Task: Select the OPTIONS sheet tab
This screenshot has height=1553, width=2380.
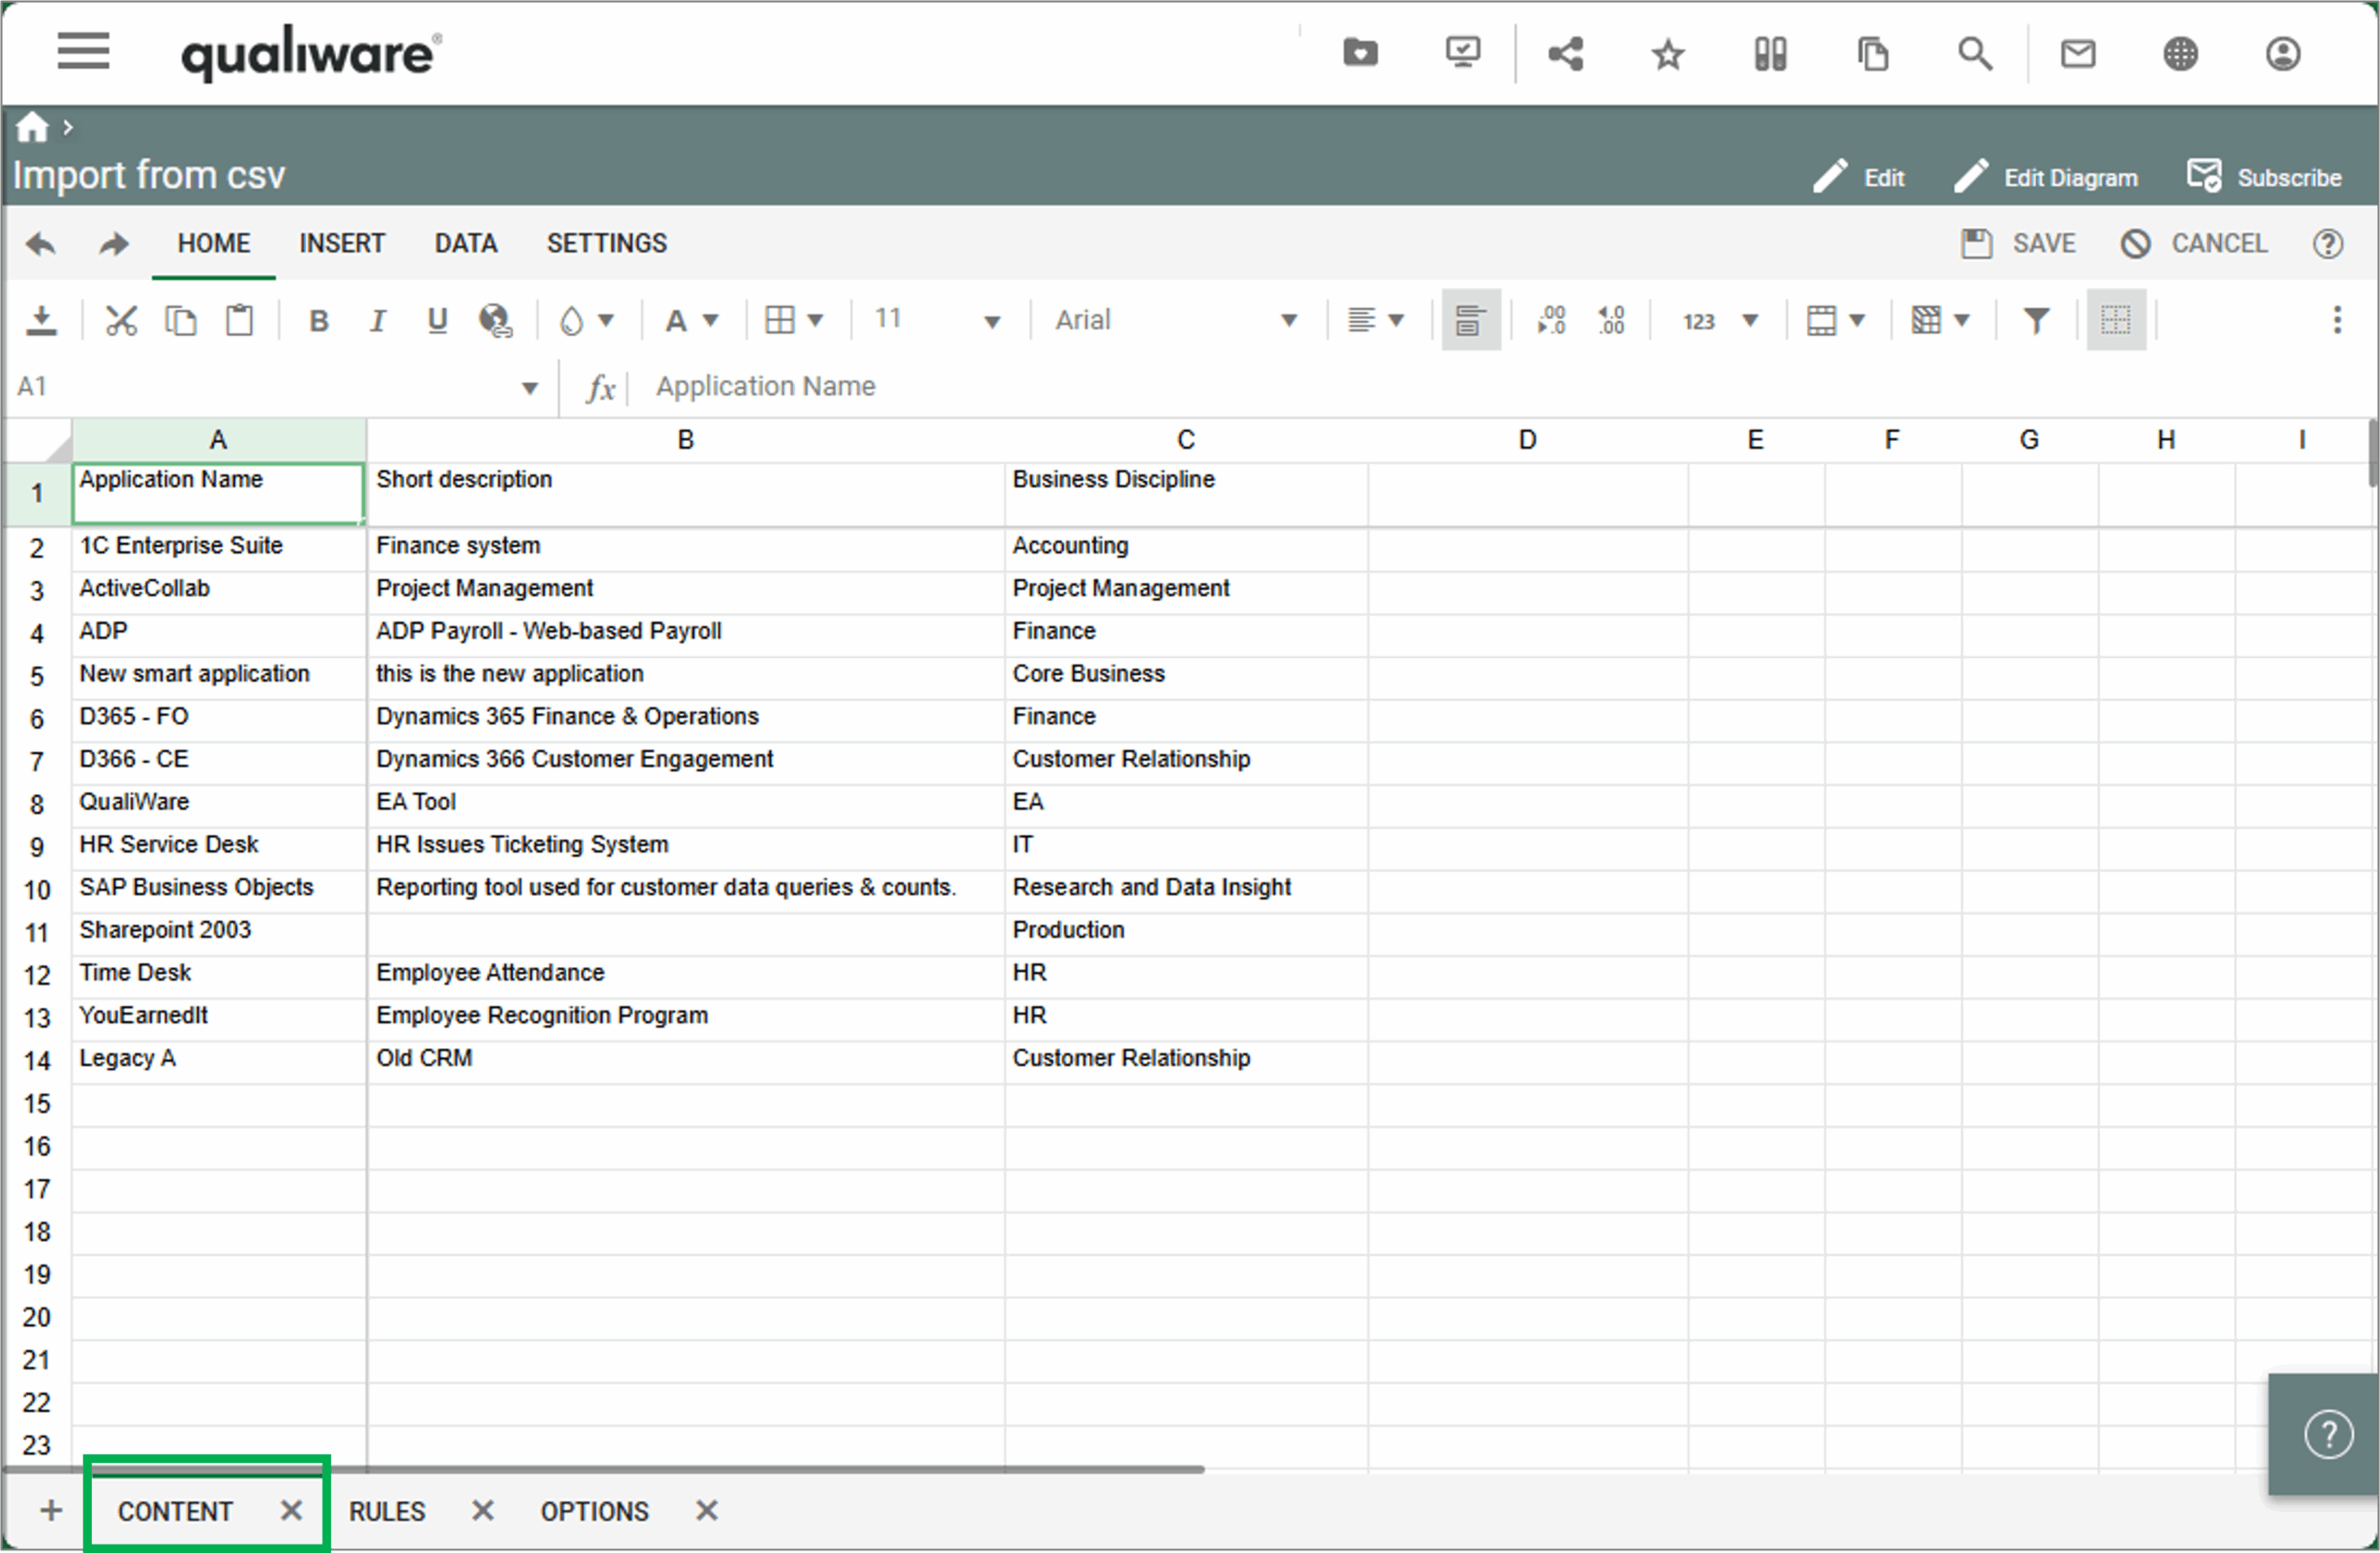Action: 594,1510
